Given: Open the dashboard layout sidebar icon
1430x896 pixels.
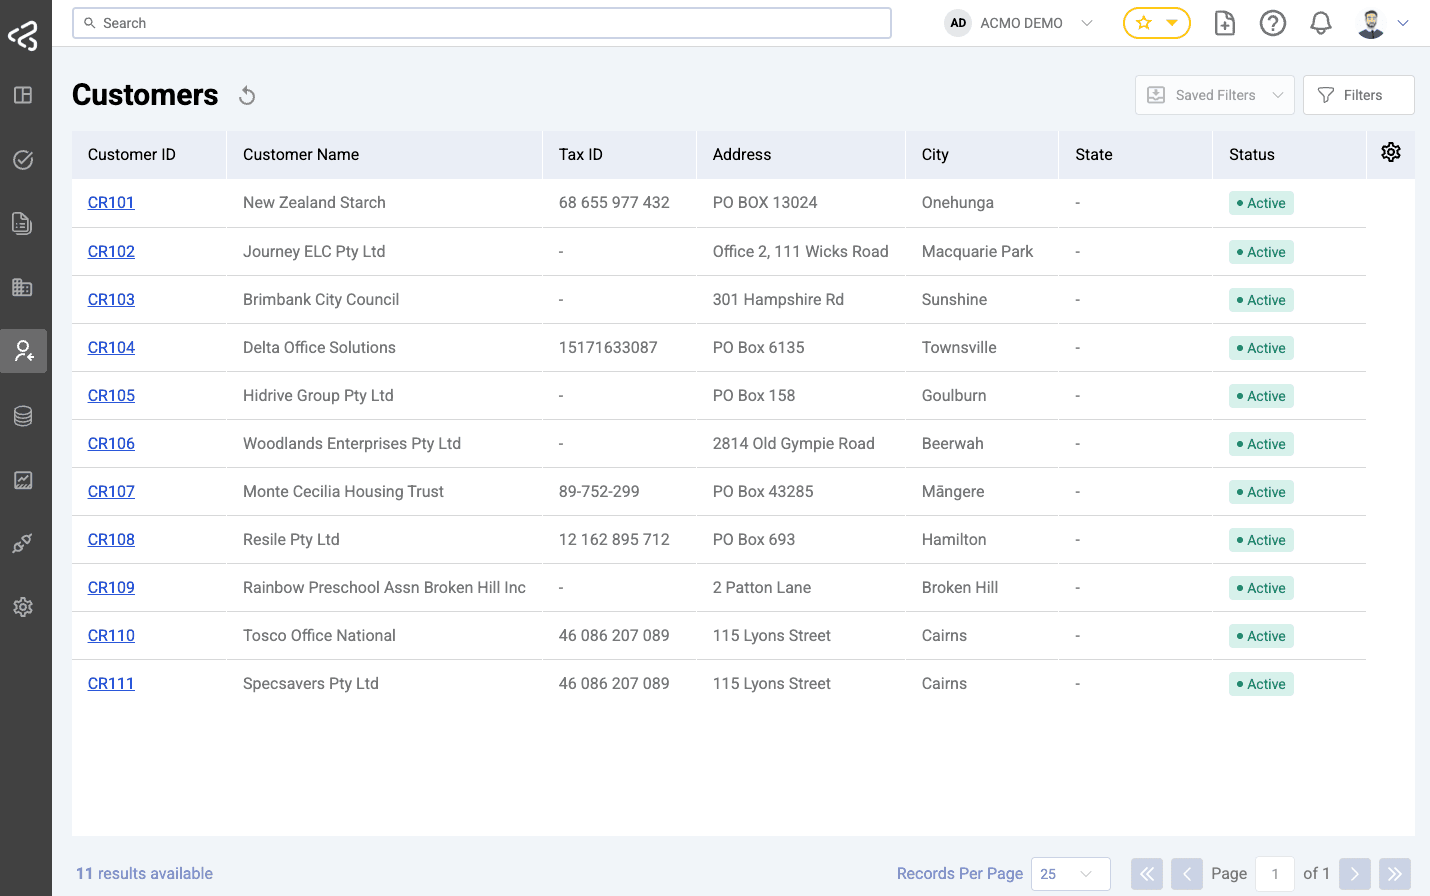Looking at the screenshot, I should click(23, 95).
